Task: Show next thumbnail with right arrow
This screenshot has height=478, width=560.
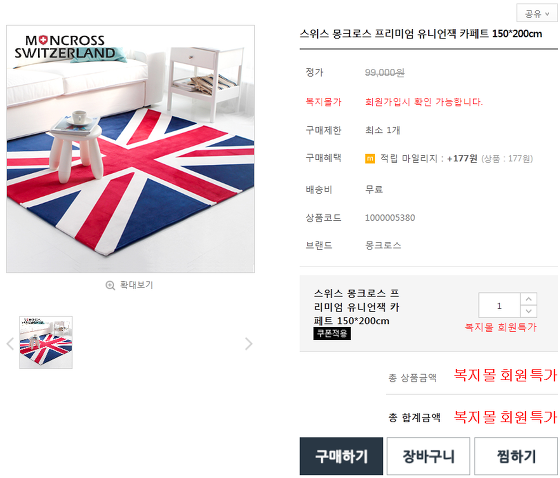Action: coord(249,344)
